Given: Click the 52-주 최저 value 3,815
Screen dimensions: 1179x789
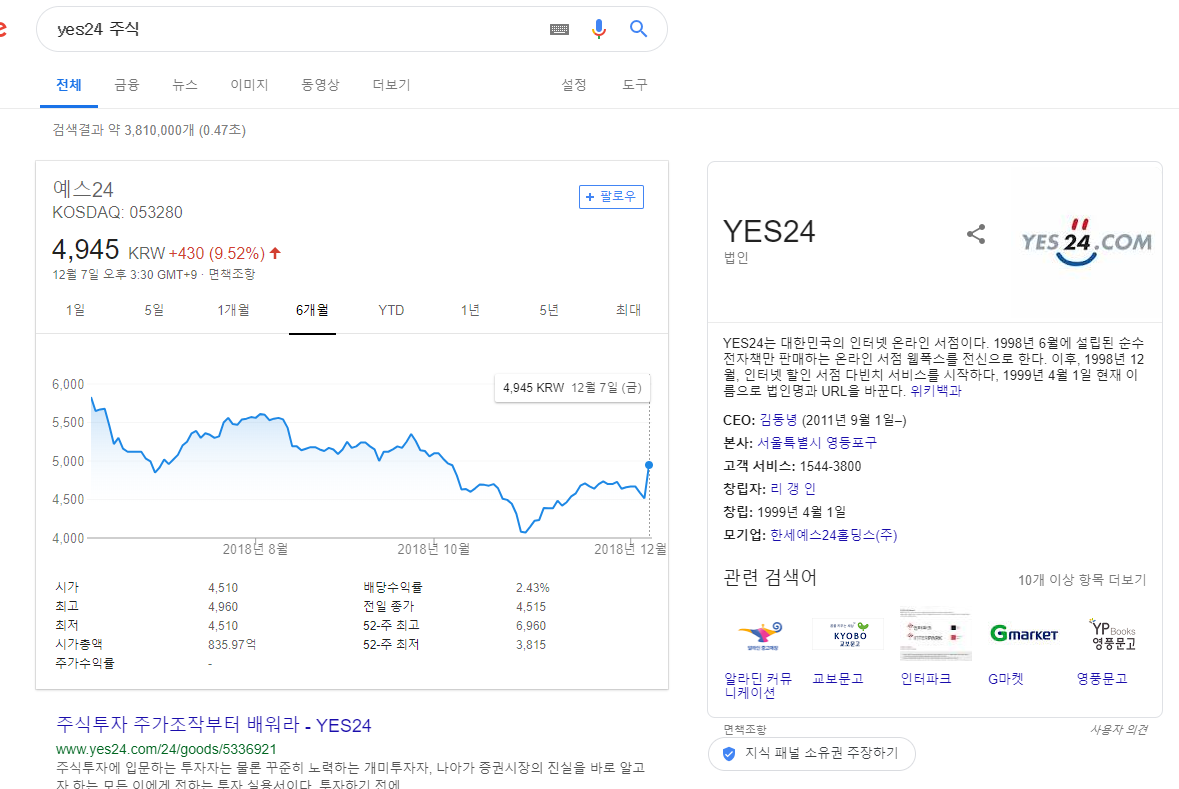Looking at the screenshot, I should [x=531, y=645].
